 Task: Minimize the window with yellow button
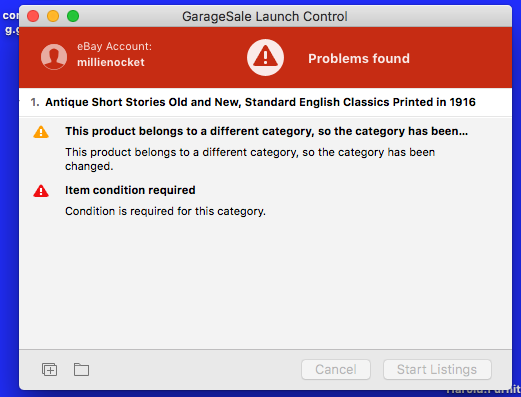click(53, 16)
